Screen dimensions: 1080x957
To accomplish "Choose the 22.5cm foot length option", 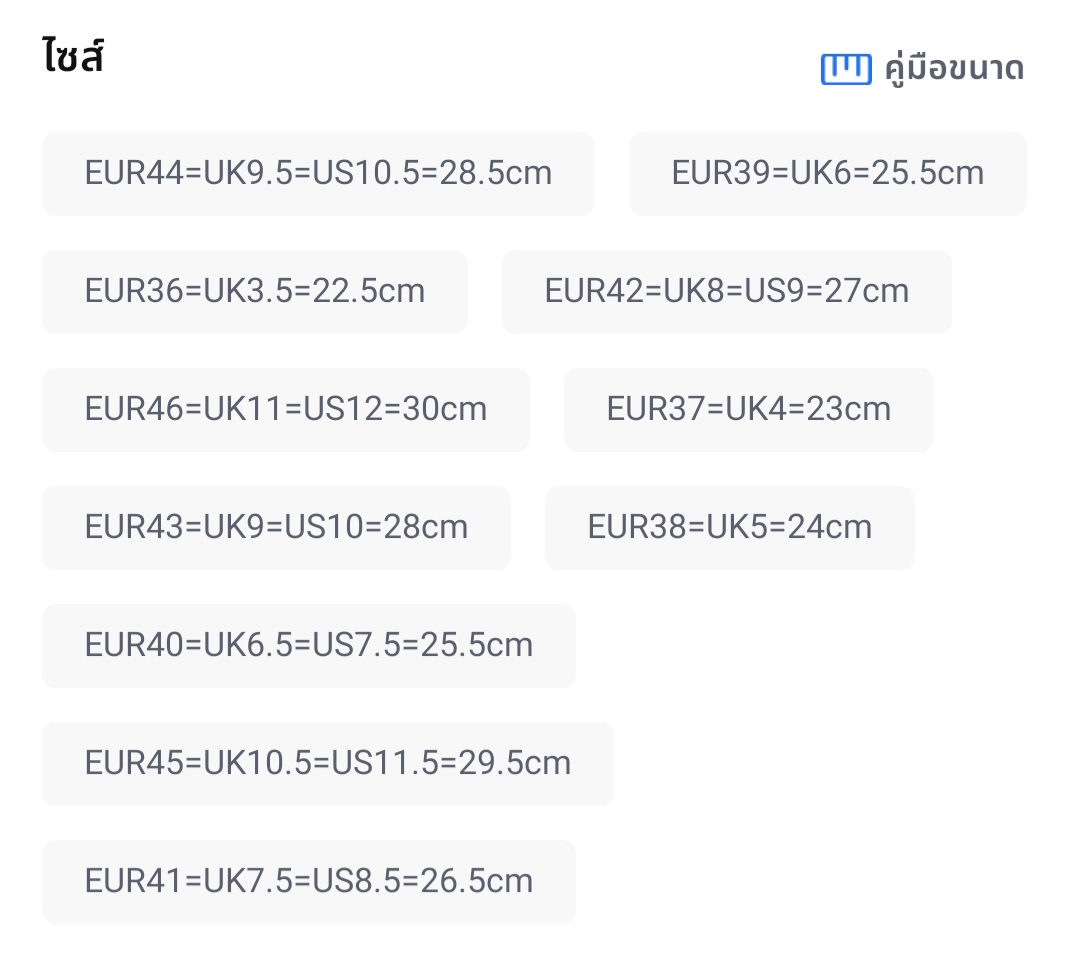I will click(254, 291).
